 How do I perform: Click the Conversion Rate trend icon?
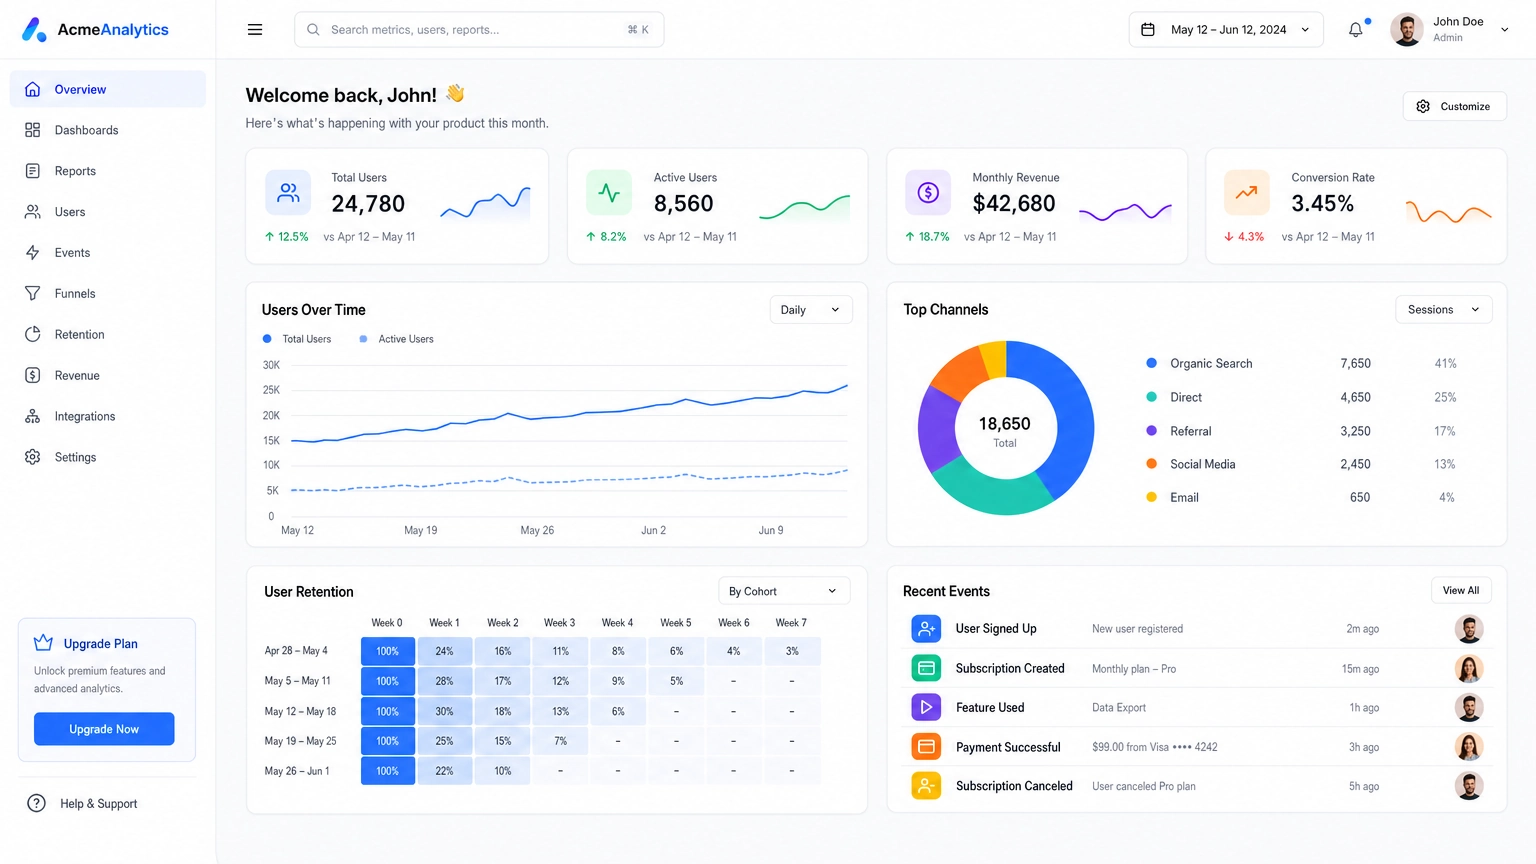(x=1247, y=193)
